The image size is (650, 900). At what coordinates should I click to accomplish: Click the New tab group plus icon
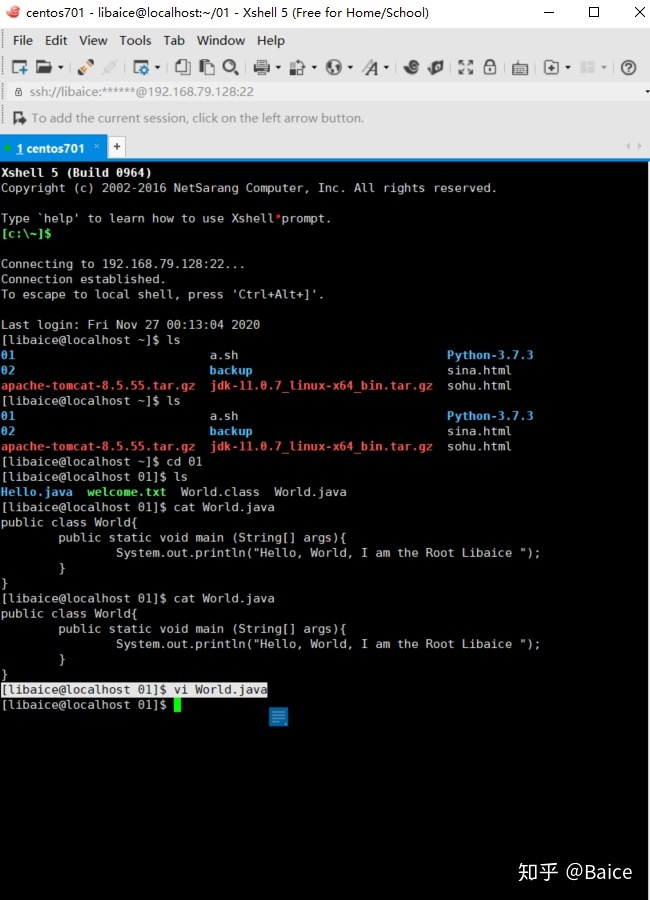[x=551, y=67]
